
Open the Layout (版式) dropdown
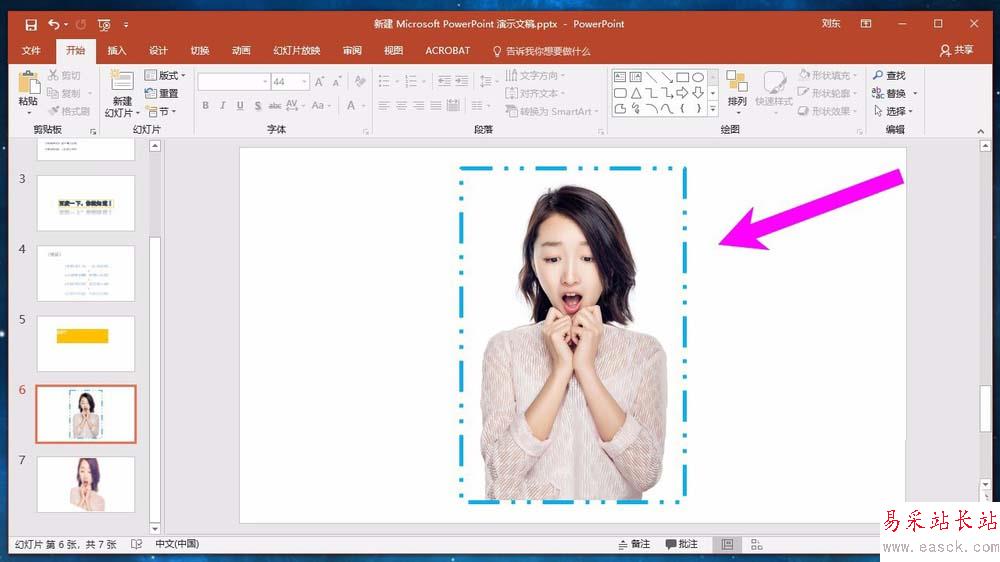coord(165,76)
